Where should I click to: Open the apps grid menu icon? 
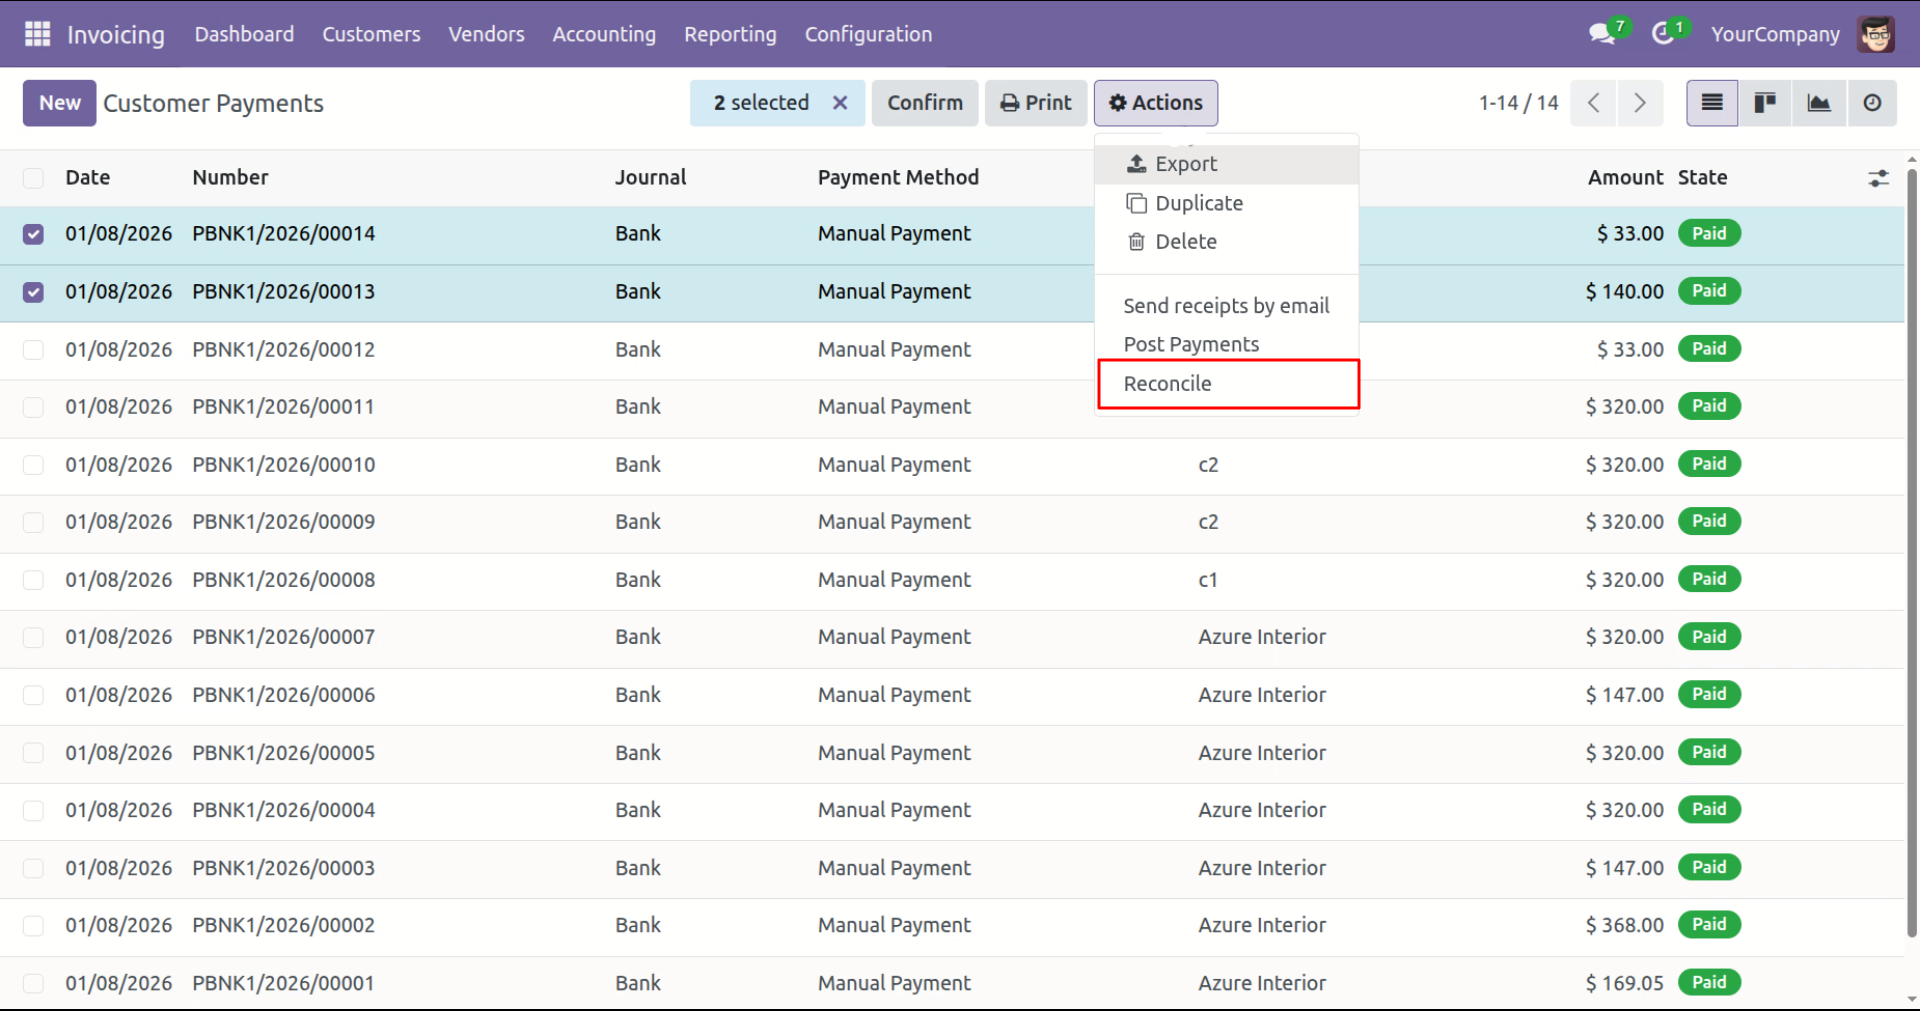37,34
